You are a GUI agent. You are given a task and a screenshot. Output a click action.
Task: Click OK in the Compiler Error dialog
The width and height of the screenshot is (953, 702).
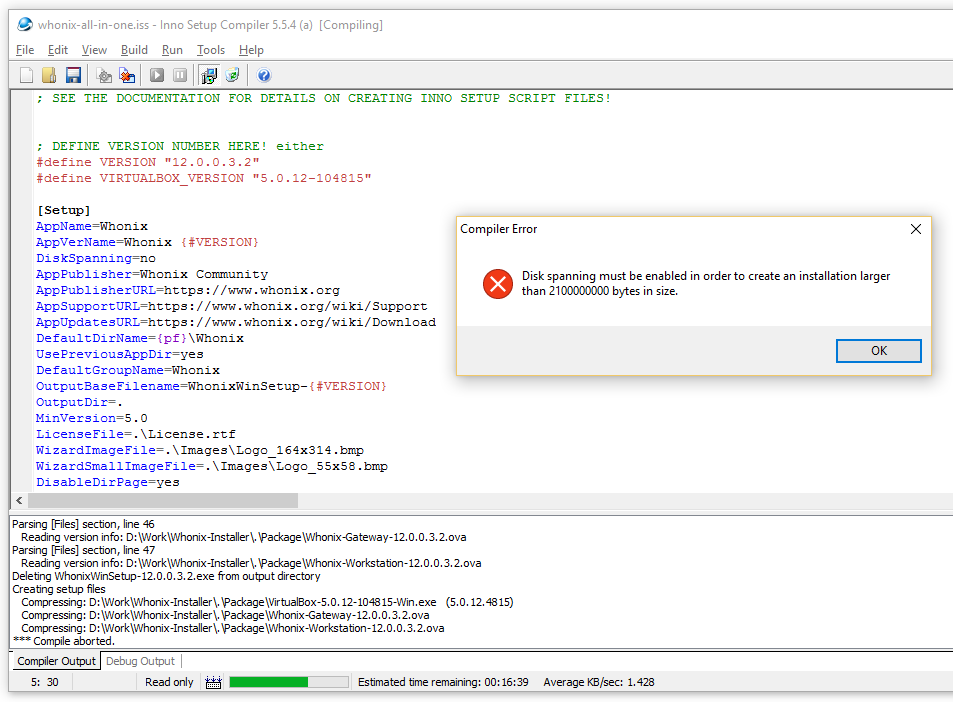pos(878,351)
